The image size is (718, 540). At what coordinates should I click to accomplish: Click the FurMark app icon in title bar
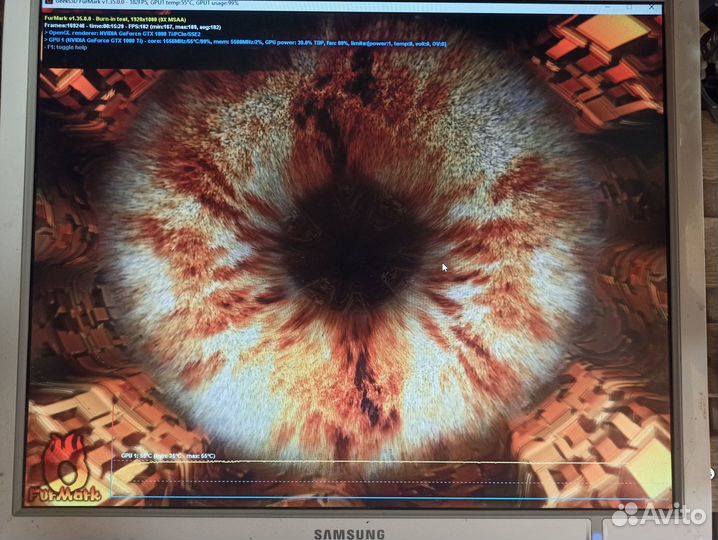(x=48, y=4)
